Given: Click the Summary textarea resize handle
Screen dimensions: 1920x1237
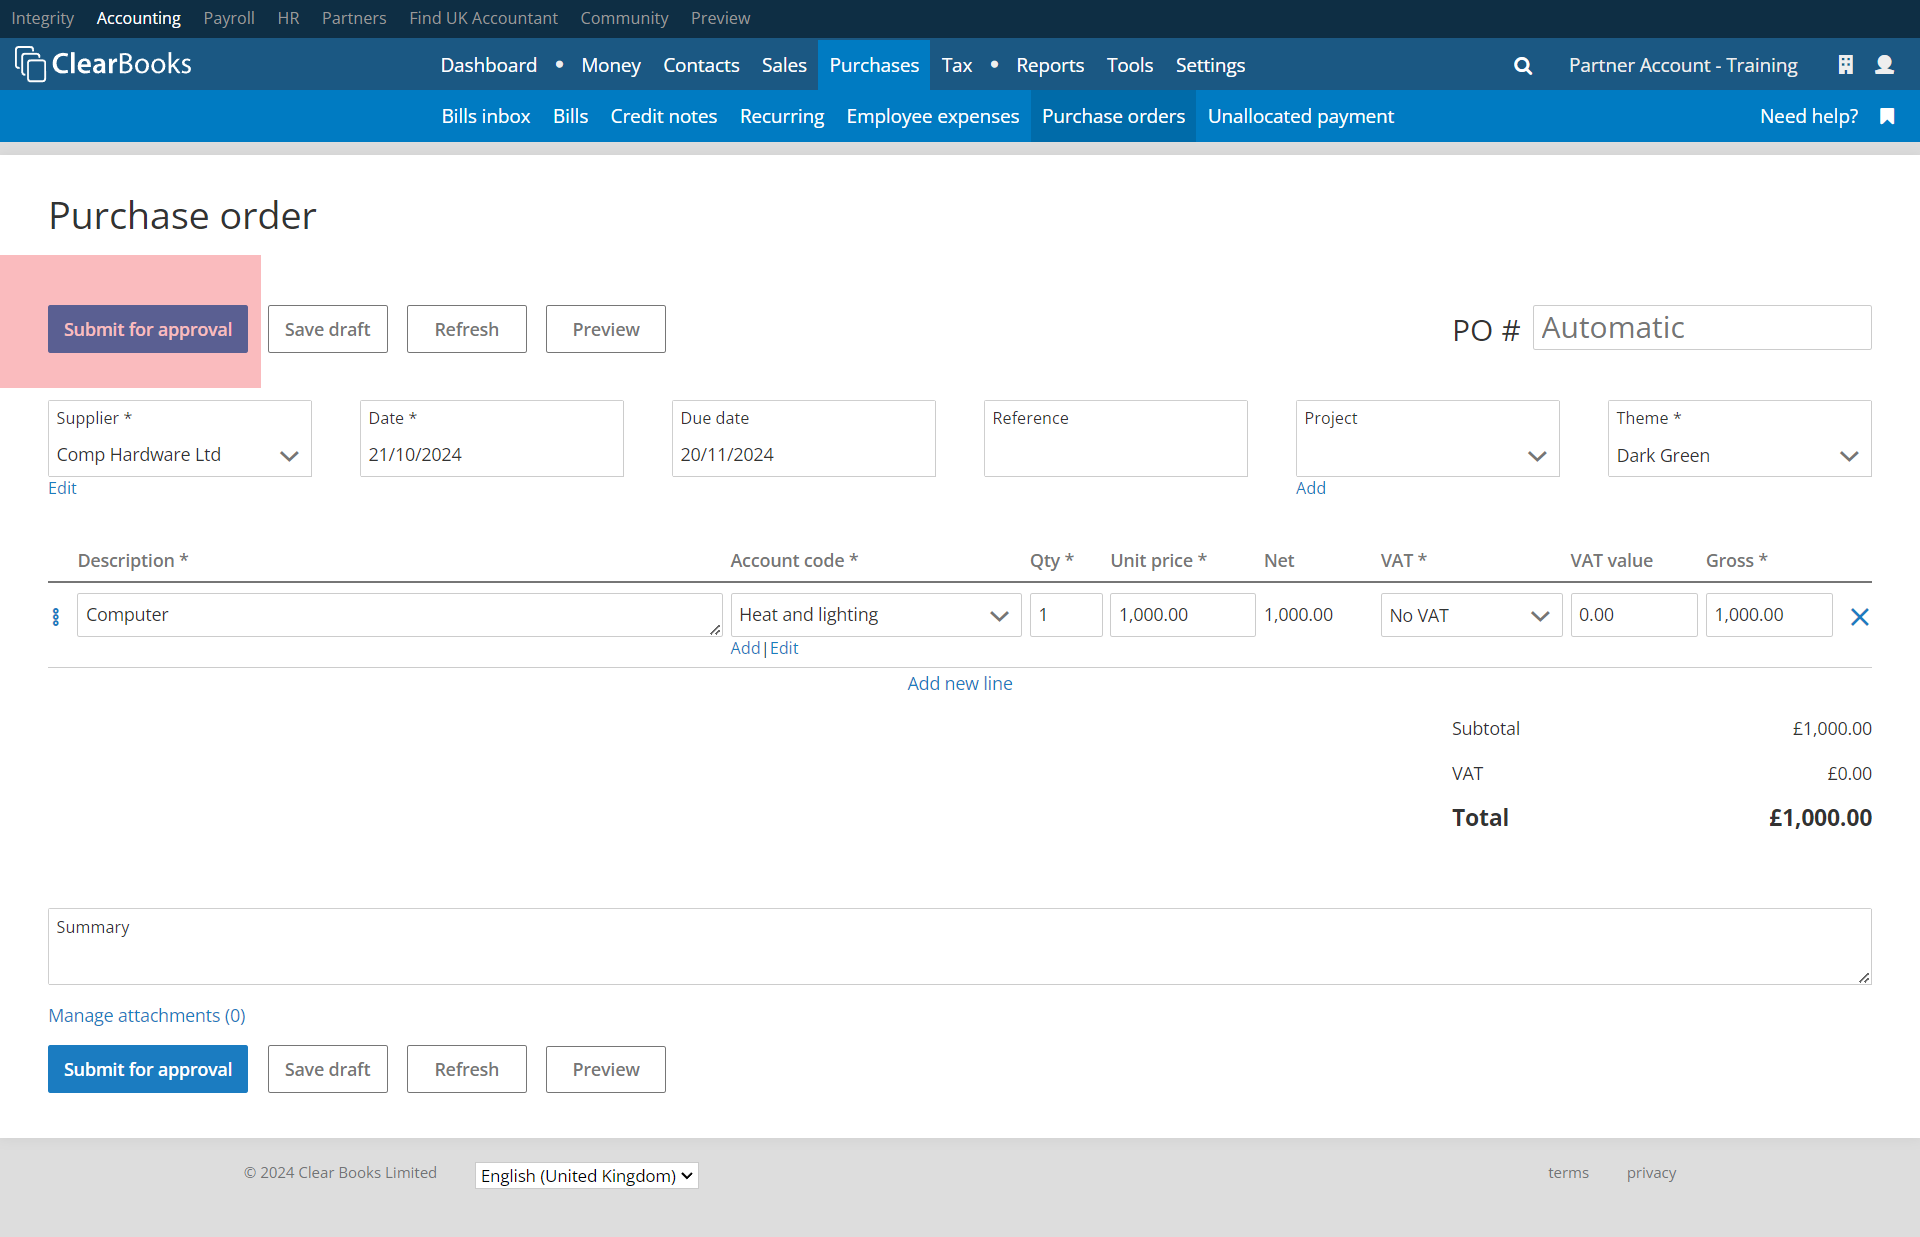Looking at the screenshot, I should coord(1864,977).
